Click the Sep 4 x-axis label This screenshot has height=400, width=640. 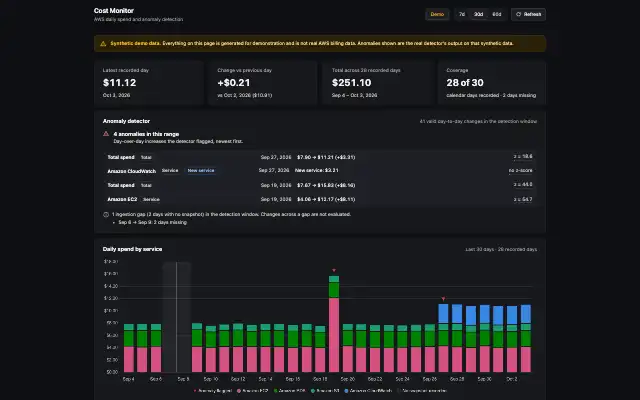[129, 379]
